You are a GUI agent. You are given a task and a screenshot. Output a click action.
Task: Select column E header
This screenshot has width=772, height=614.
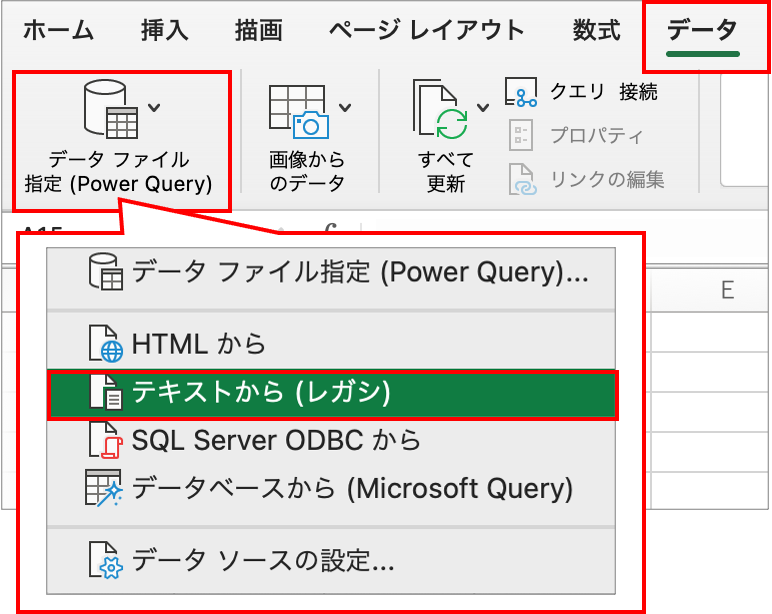coord(728,291)
